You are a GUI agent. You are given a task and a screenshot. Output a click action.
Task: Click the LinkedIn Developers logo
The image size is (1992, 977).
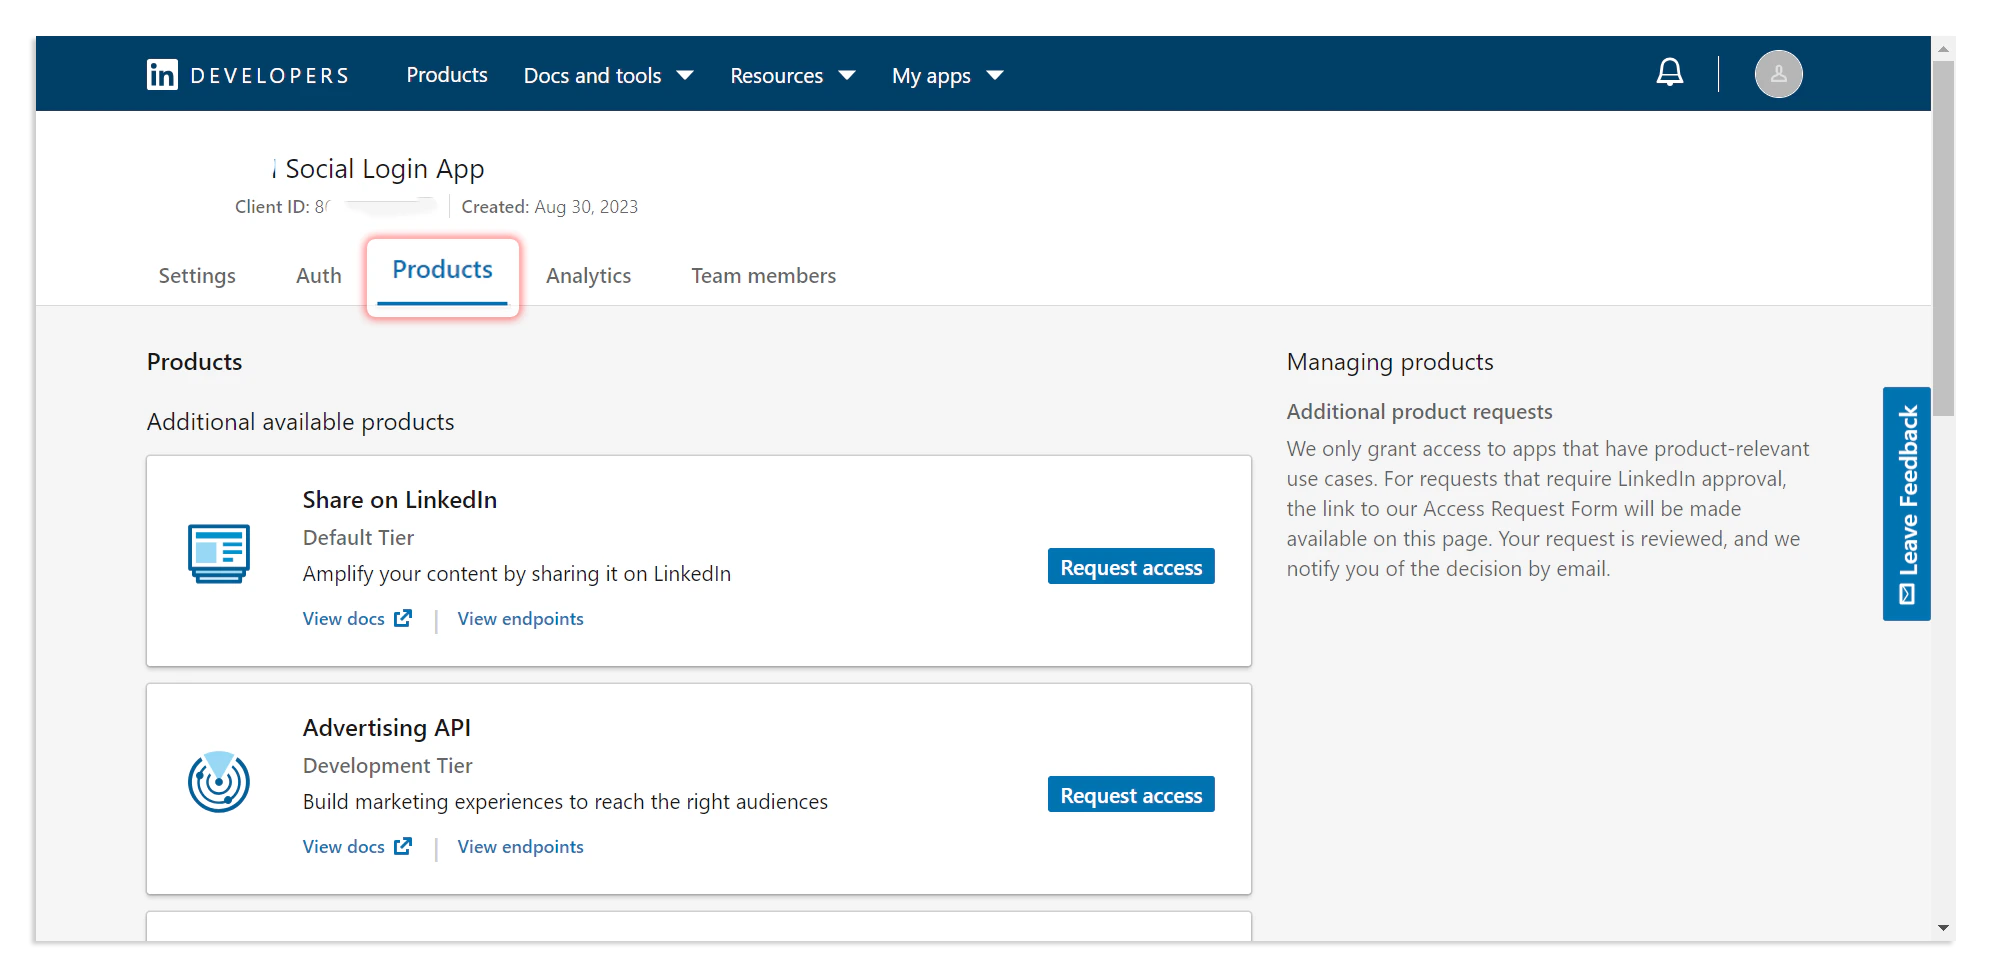click(248, 73)
